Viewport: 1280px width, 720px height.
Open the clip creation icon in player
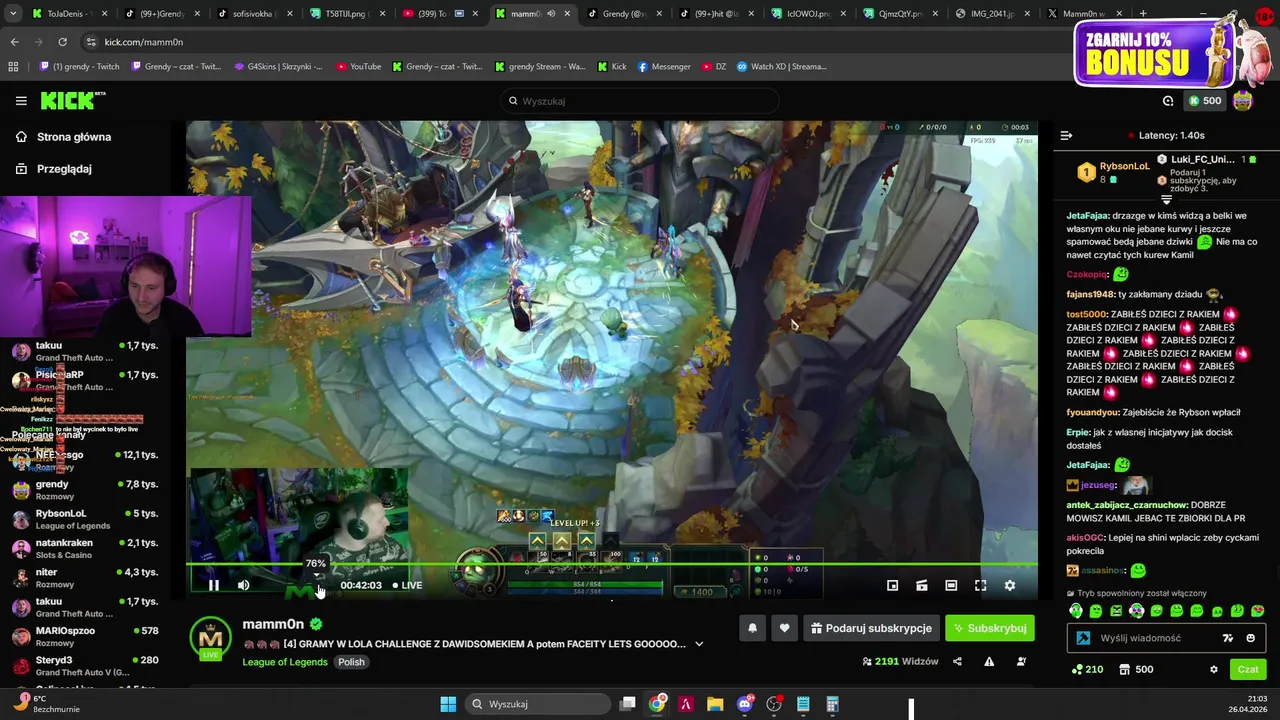922,585
